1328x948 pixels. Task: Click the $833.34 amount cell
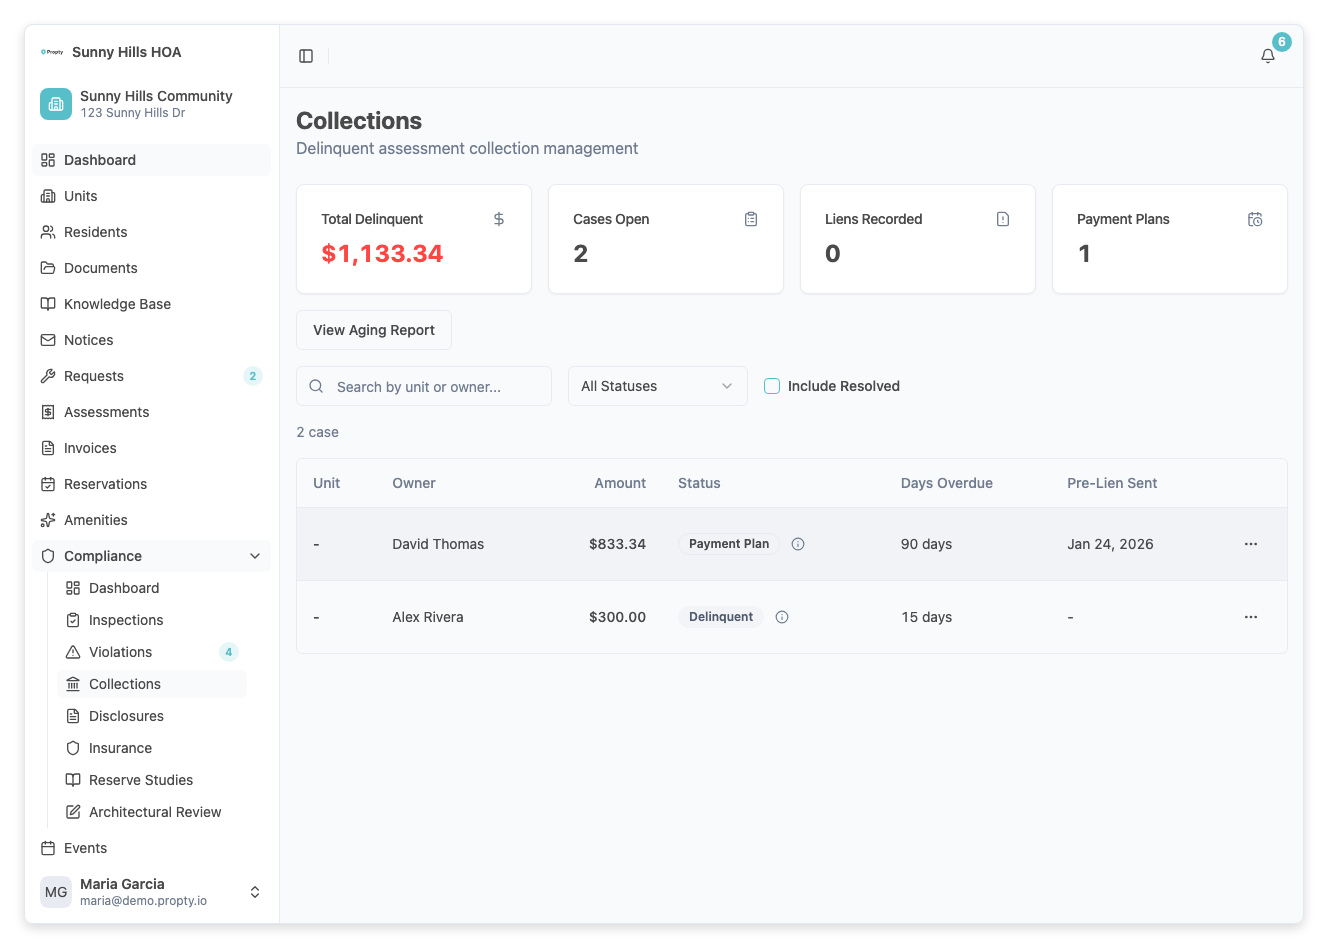coord(617,544)
